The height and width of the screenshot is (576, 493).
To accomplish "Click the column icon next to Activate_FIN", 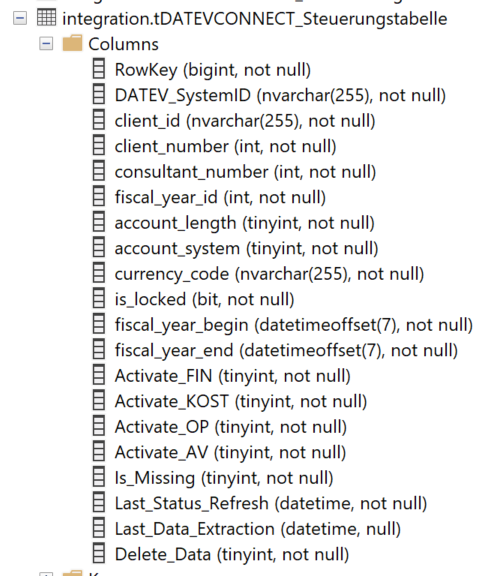I will 98,375.
